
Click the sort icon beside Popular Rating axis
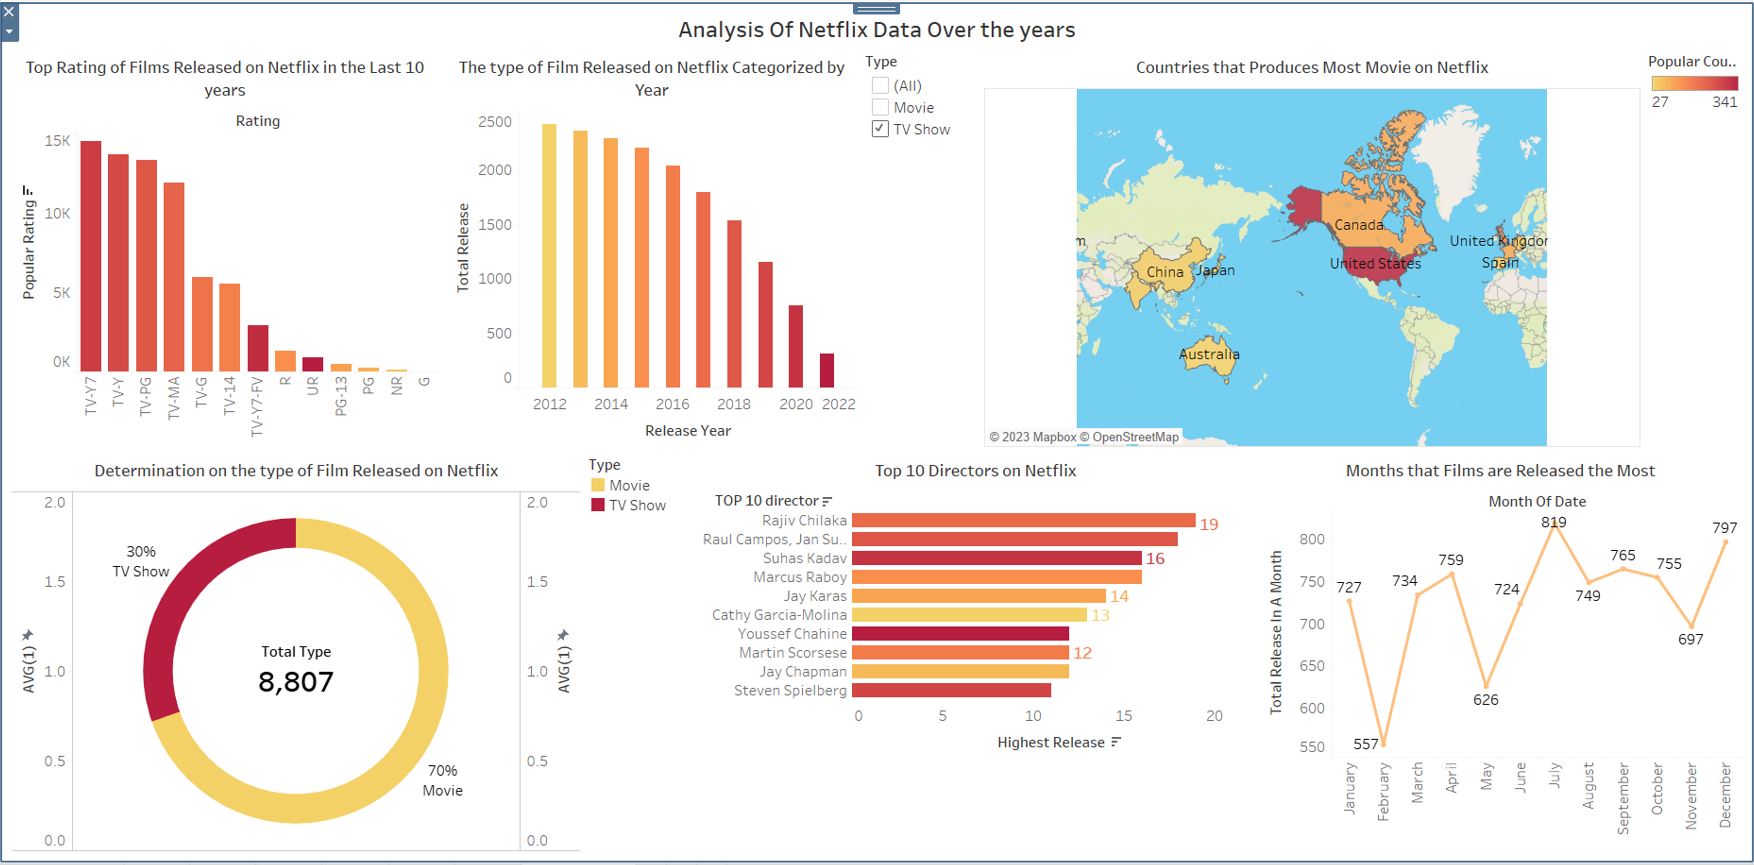click(28, 190)
